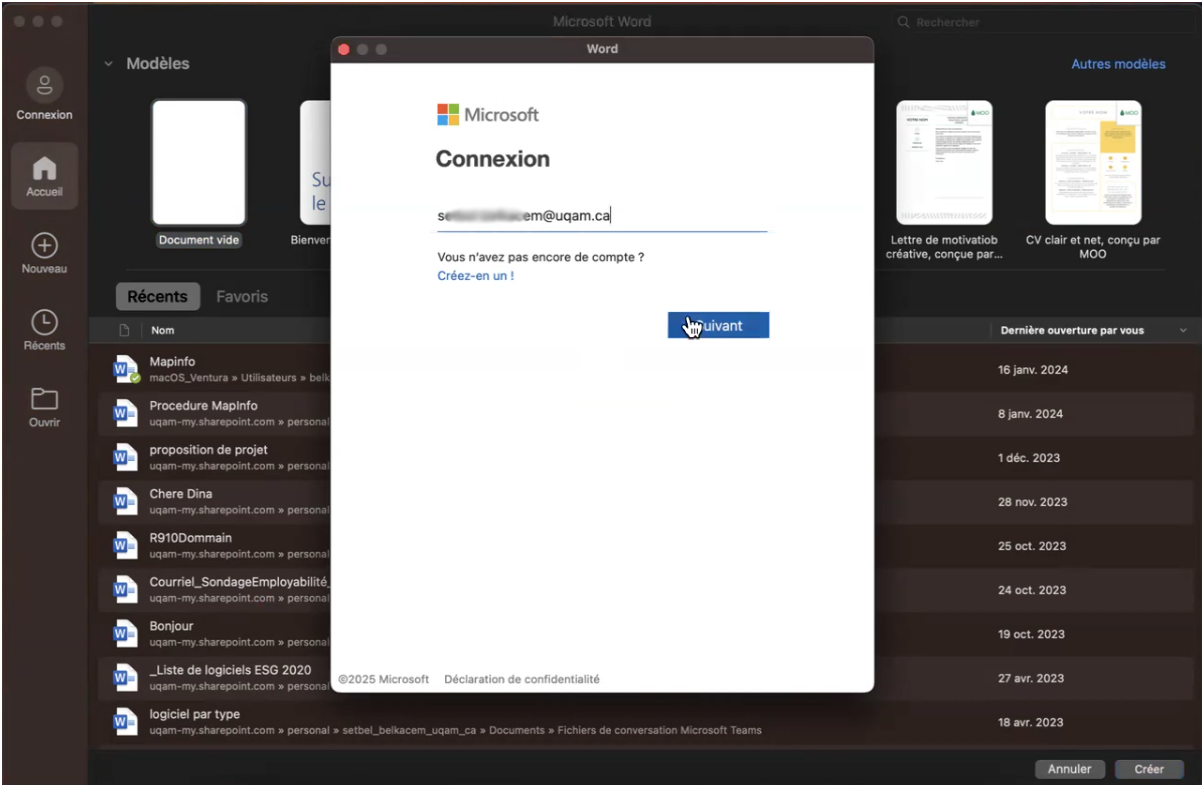Open the Accueil home icon

44,170
